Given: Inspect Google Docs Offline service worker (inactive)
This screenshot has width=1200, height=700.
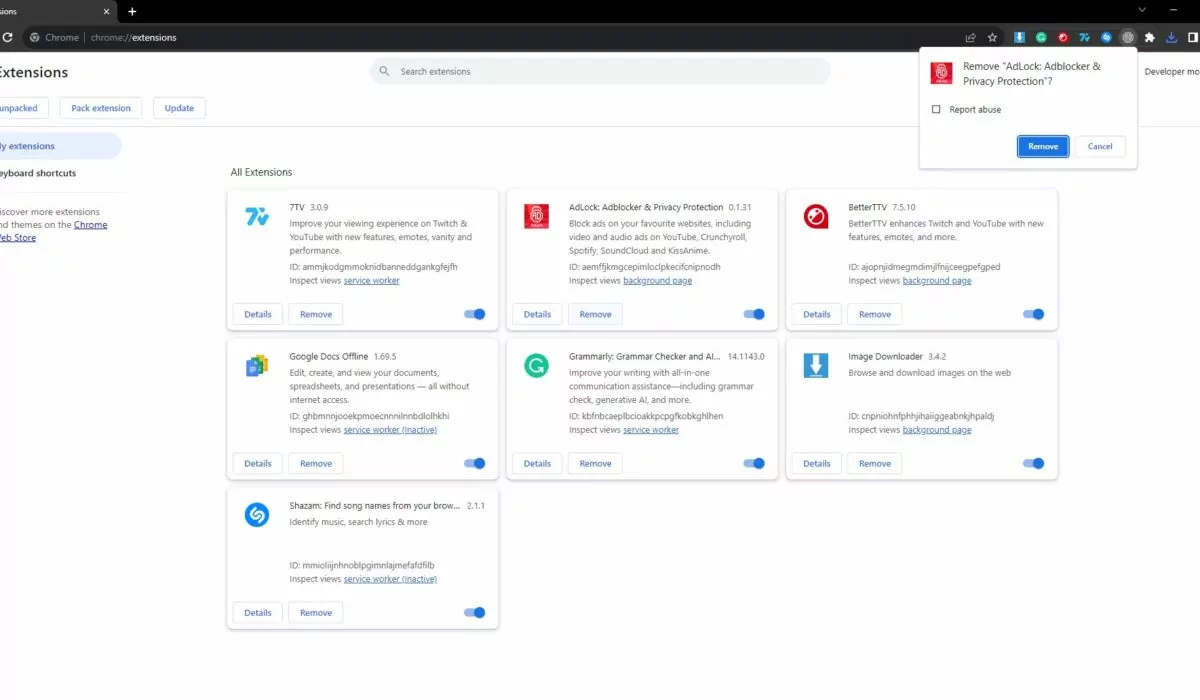Looking at the screenshot, I should coord(390,430).
